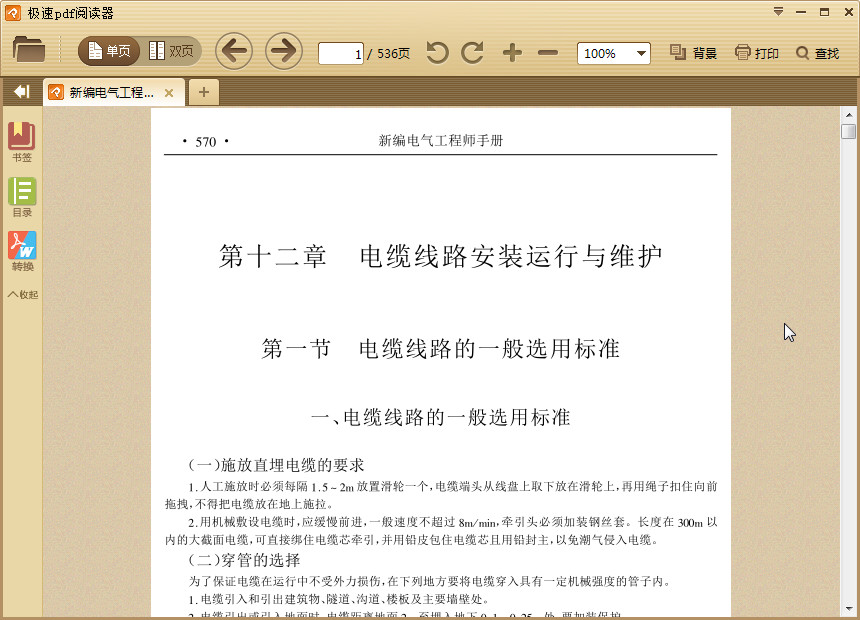Image resolution: width=860 pixels, height=620 pixels.
Task: Rotate page clockwise
Action: (472, 53)
